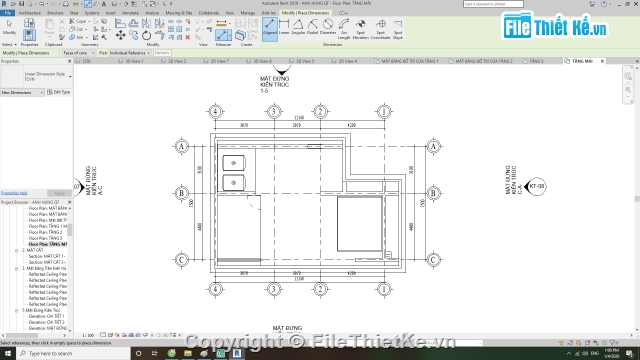Open the view tabs overflow dropdown arrow
The width and height of the screenshot is (640, 360).
[x=637, y=61]
